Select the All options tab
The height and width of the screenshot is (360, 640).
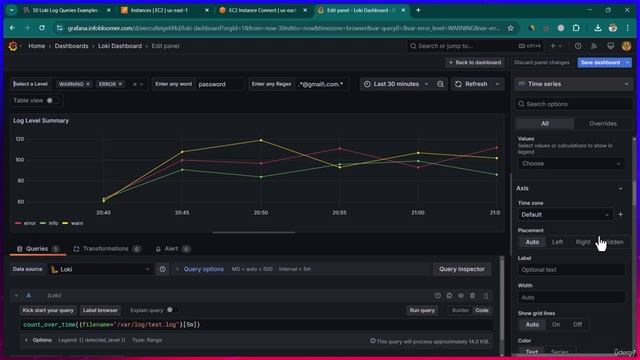click(545, 124)
